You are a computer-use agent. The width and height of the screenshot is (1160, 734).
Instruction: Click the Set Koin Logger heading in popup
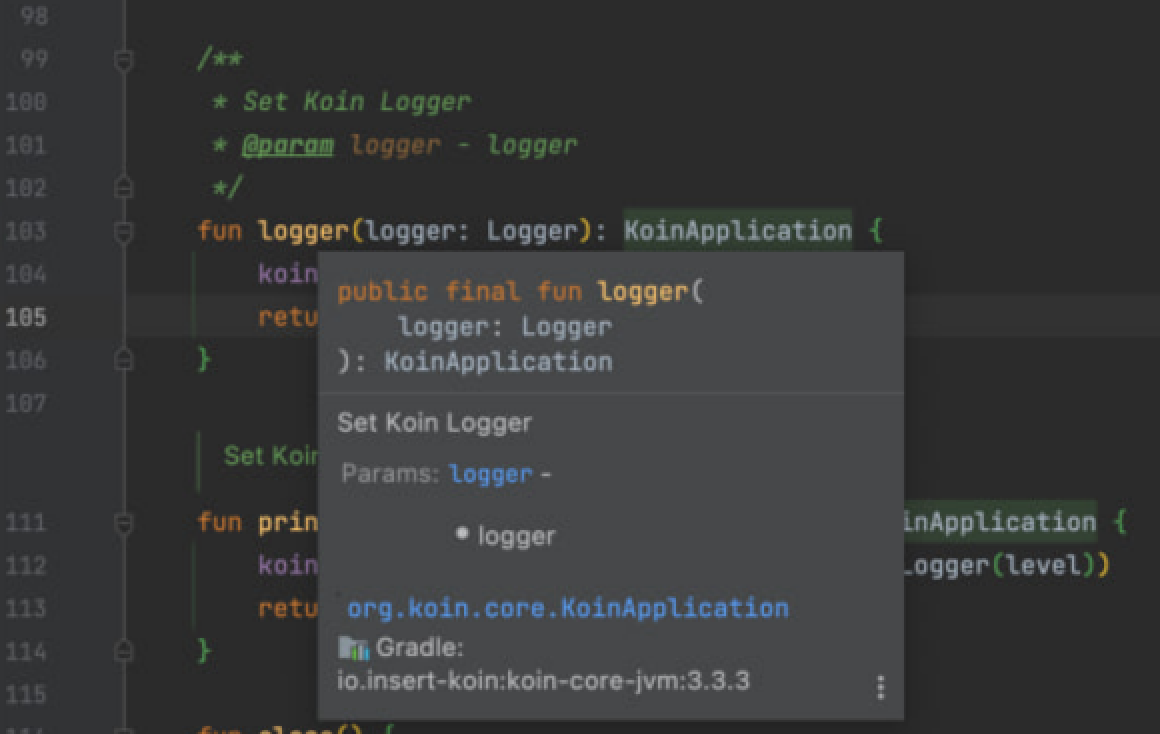pyautogui.click(x=434, y=422)
